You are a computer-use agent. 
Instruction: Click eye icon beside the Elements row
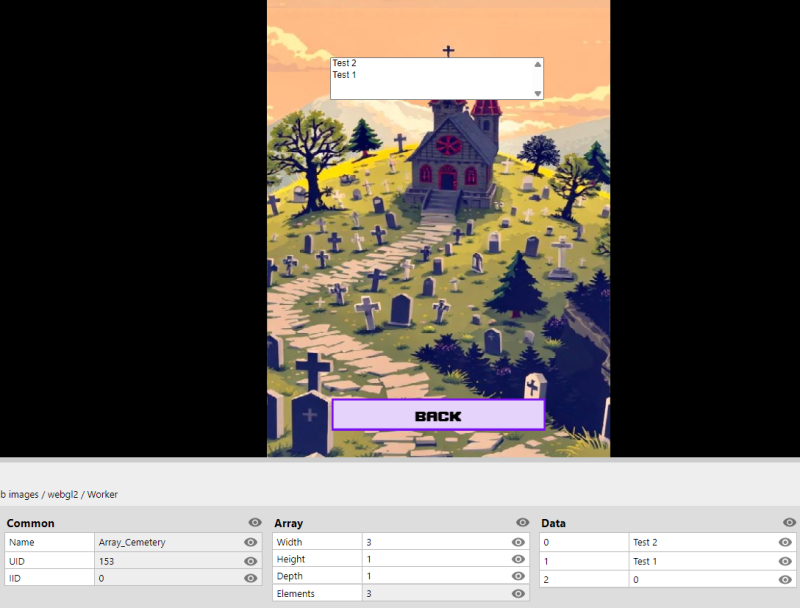tap(518, 594)
